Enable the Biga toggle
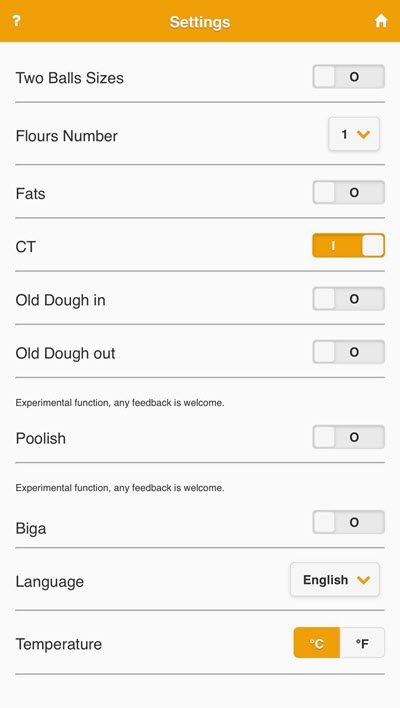400x708 pixels. tap(349, 522)
